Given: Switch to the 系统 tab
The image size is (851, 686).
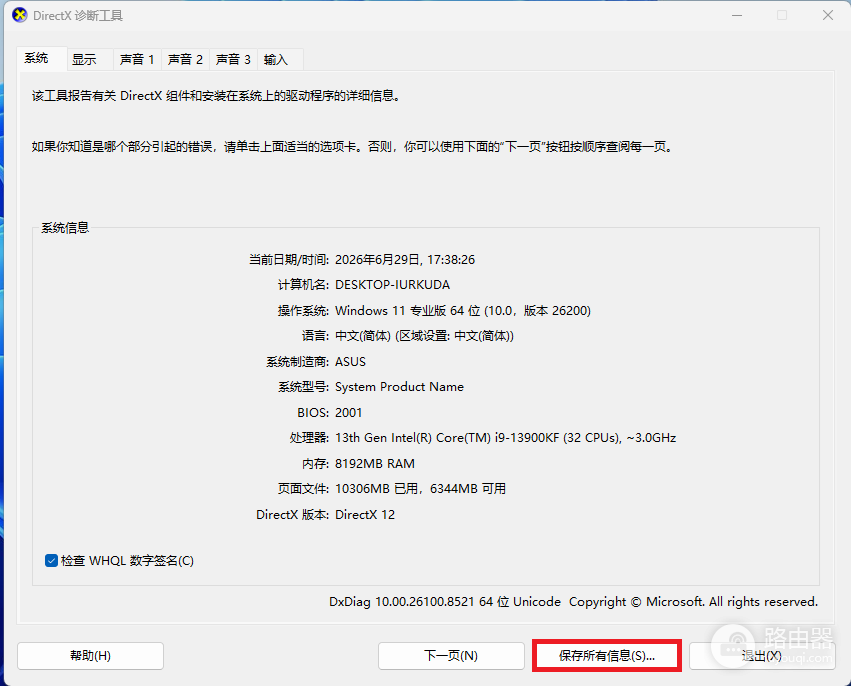Looking at the screenshot, I should click(x=42, y=59).
